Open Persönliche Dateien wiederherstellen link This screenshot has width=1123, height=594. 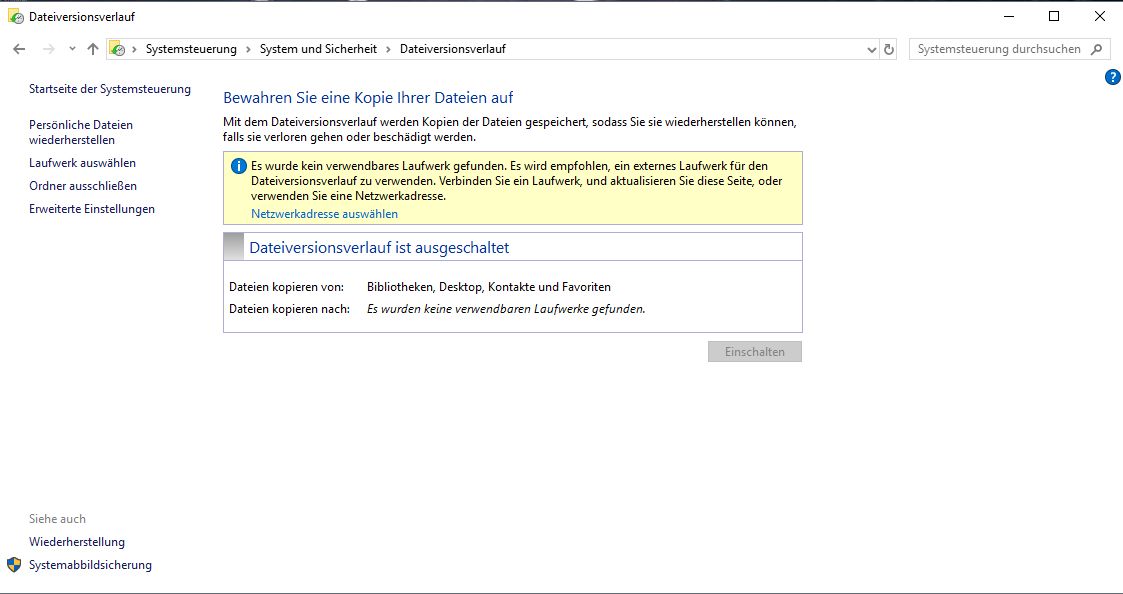pyautogui.click(x=81, y=132)
